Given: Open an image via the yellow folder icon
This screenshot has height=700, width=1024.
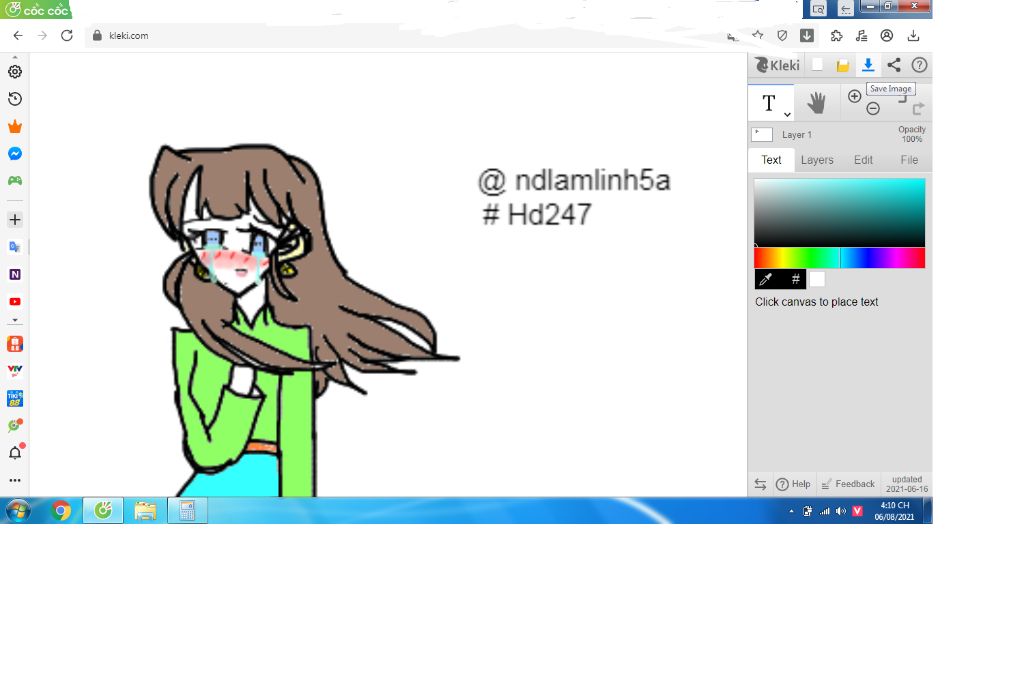Looking at the screenshot, I should point(842,65).
